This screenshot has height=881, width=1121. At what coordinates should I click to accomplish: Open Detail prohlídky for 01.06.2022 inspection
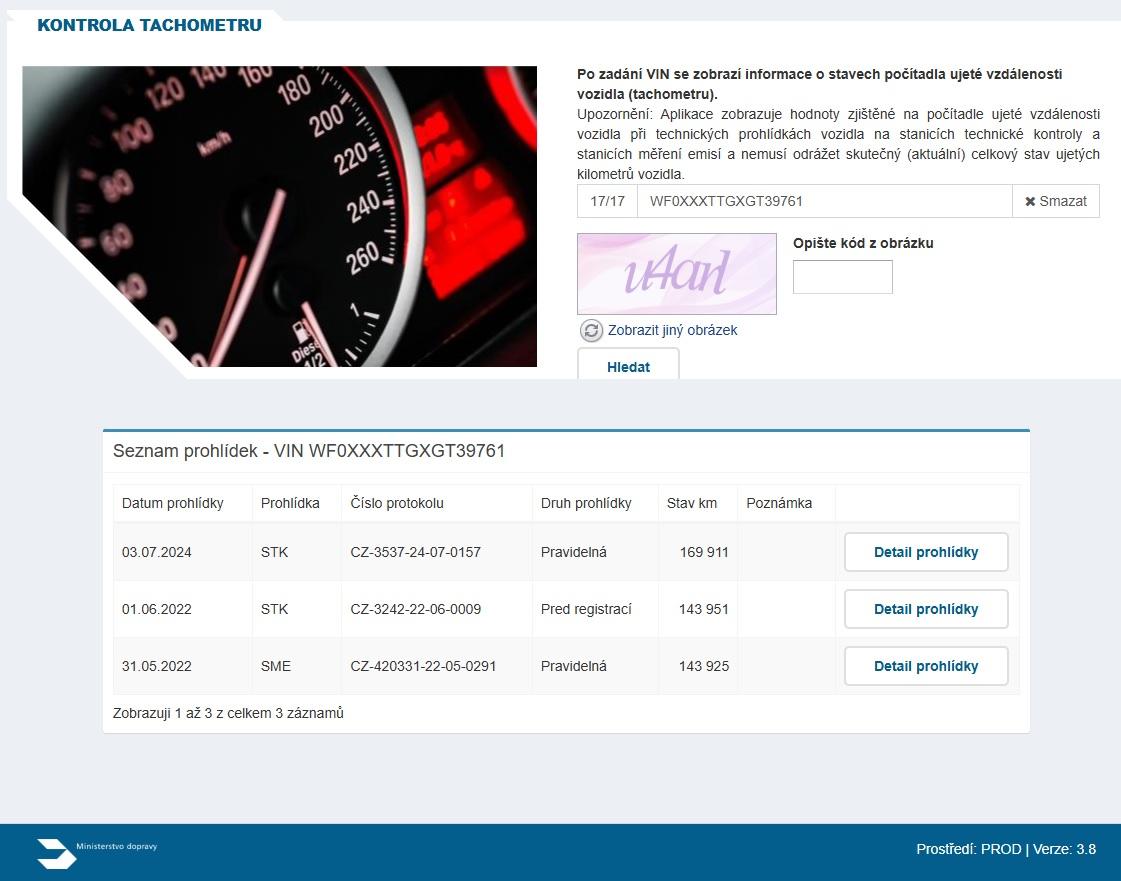(925, 609)
